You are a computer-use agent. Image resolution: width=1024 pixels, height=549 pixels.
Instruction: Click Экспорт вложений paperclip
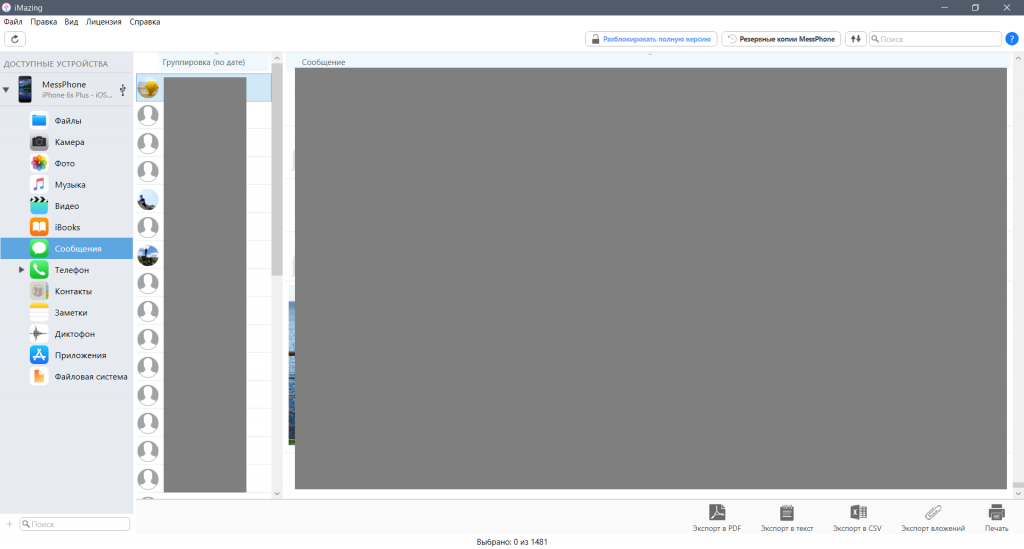933,518
